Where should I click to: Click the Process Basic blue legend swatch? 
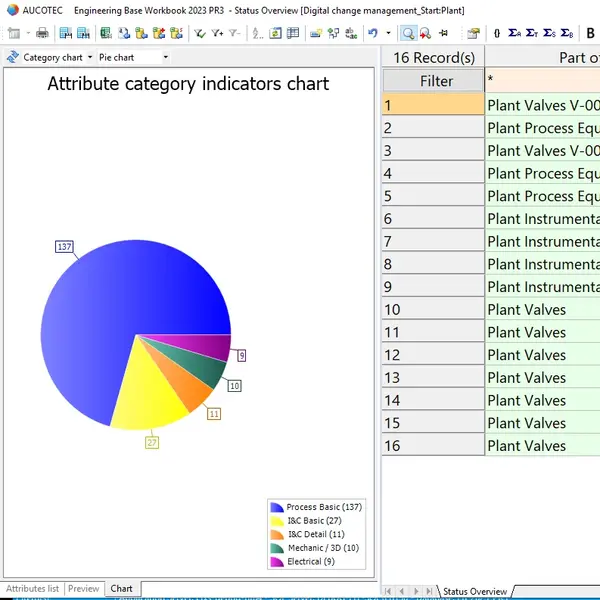277,507
